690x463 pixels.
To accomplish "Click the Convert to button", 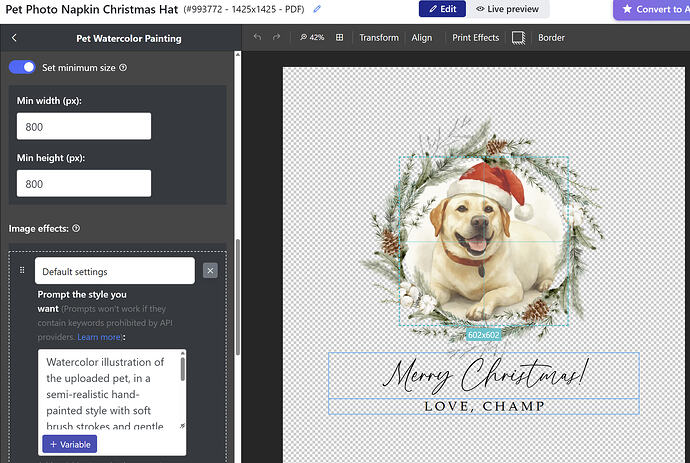I will coord(653,9).
